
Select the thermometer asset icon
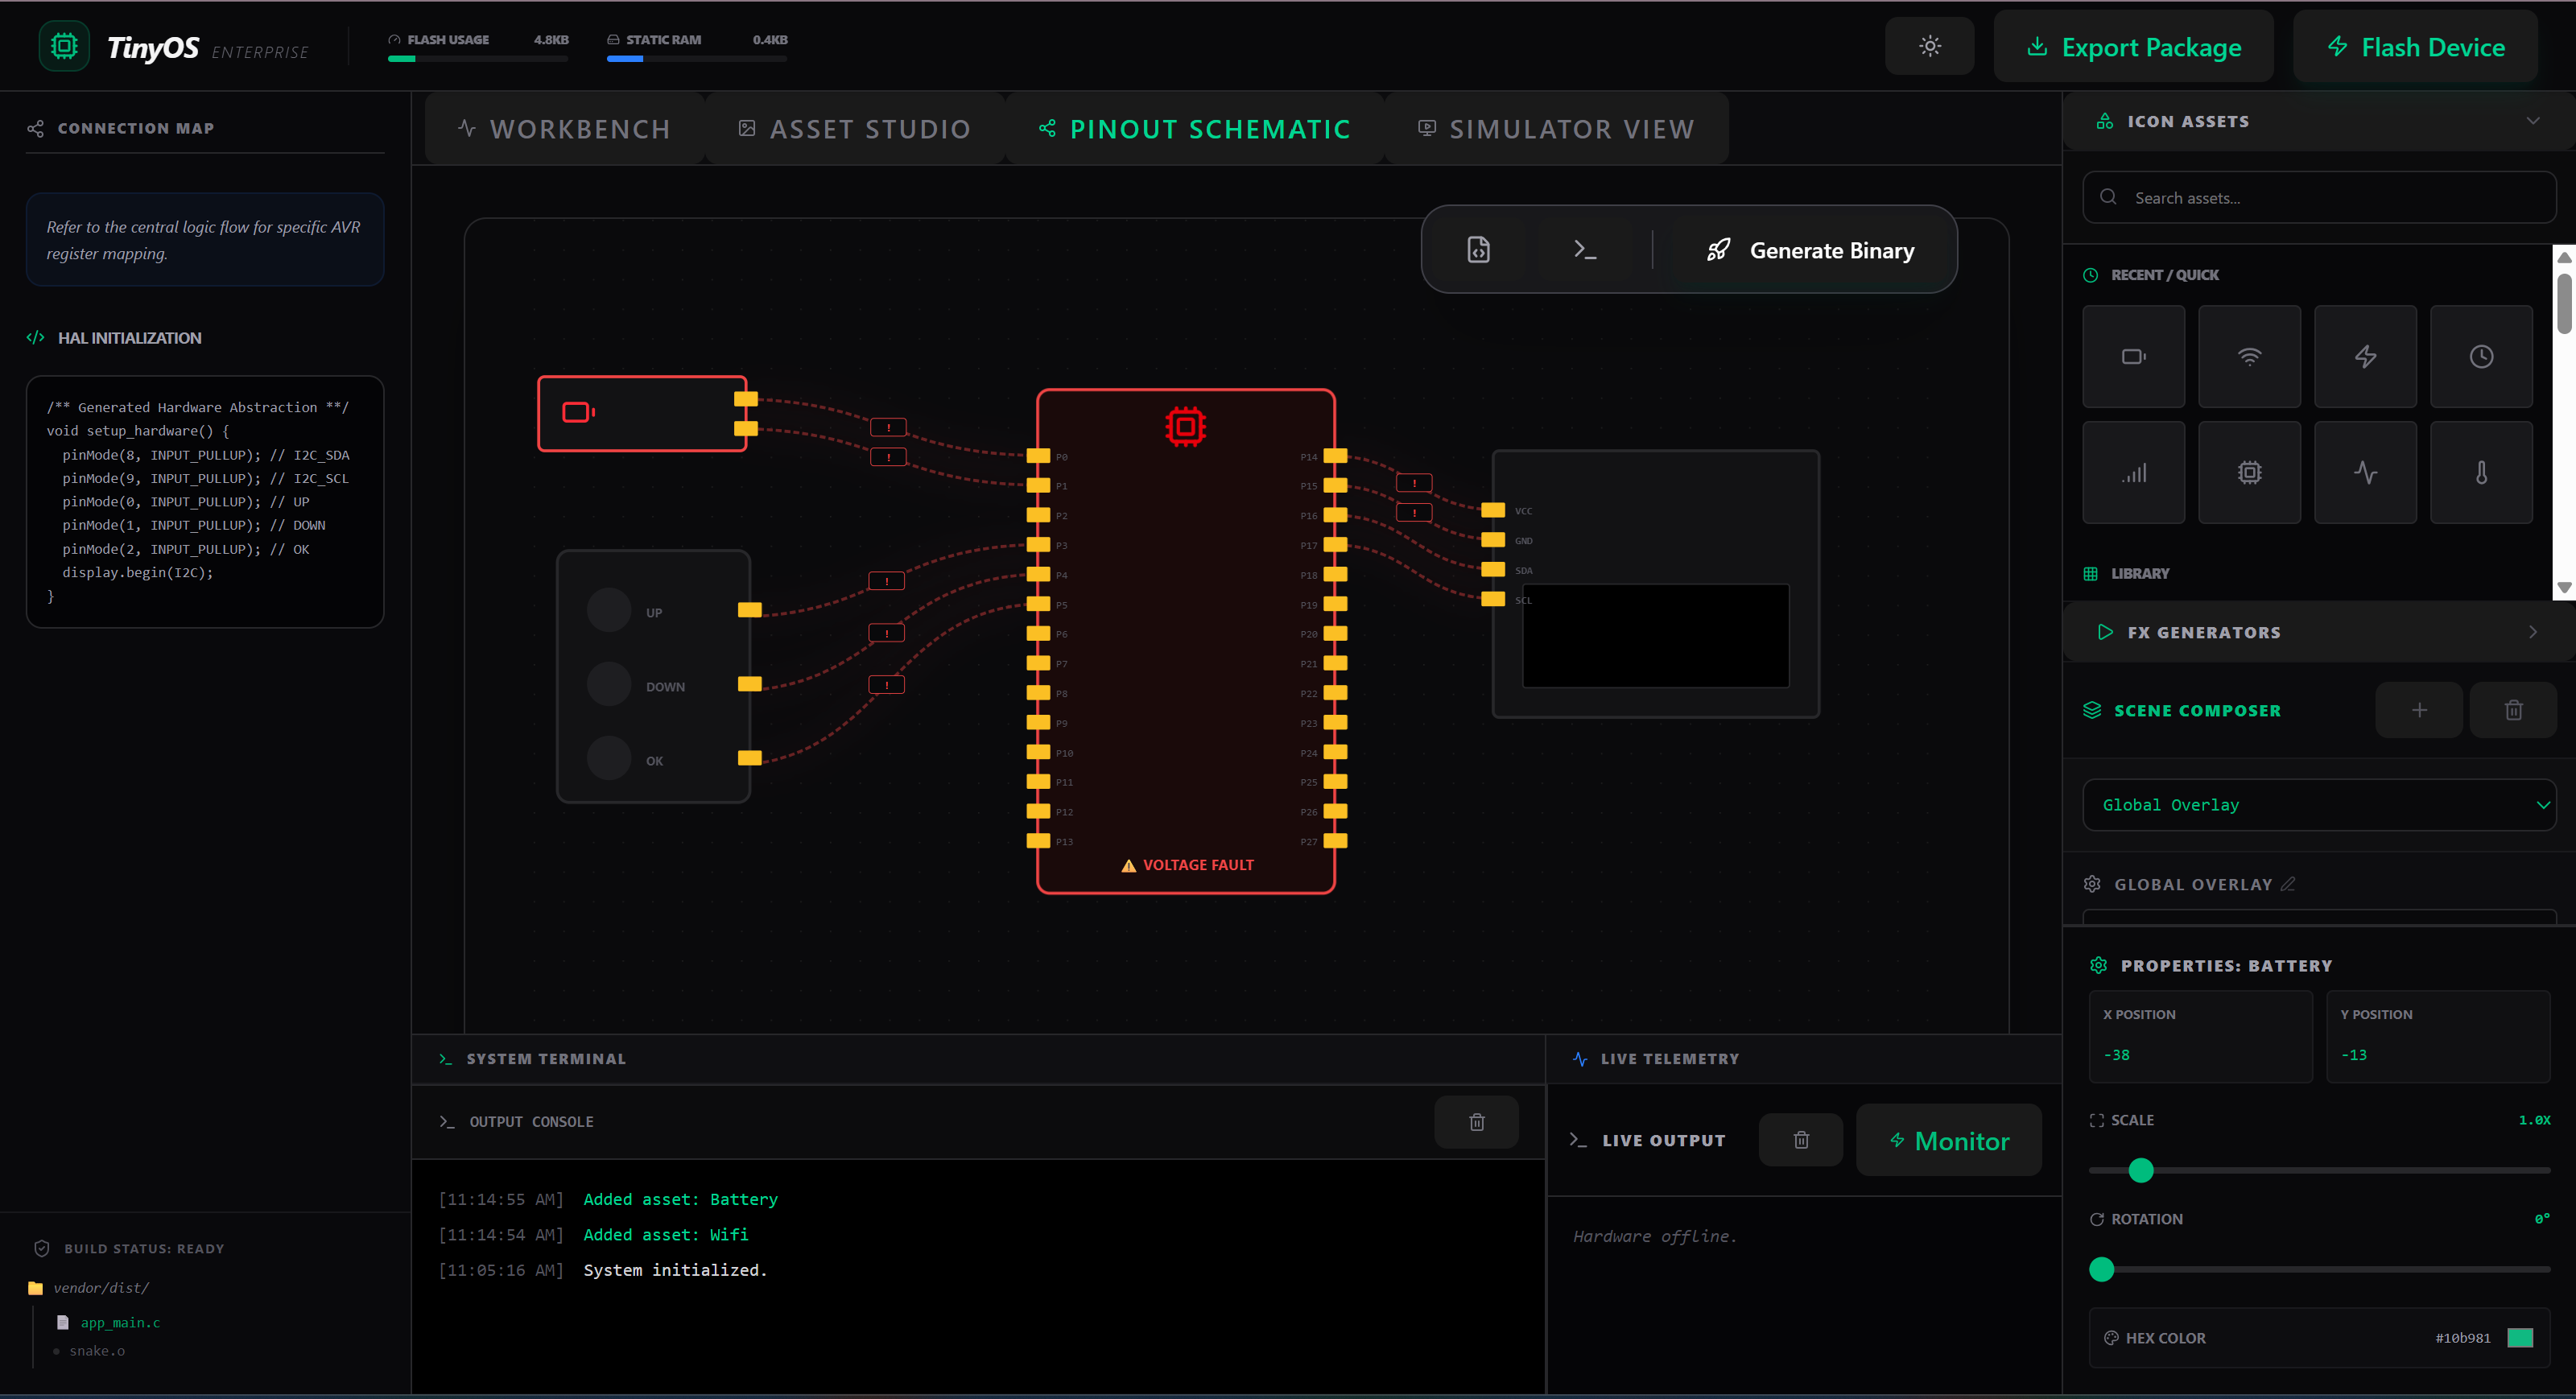click(x=2481, y=472)
